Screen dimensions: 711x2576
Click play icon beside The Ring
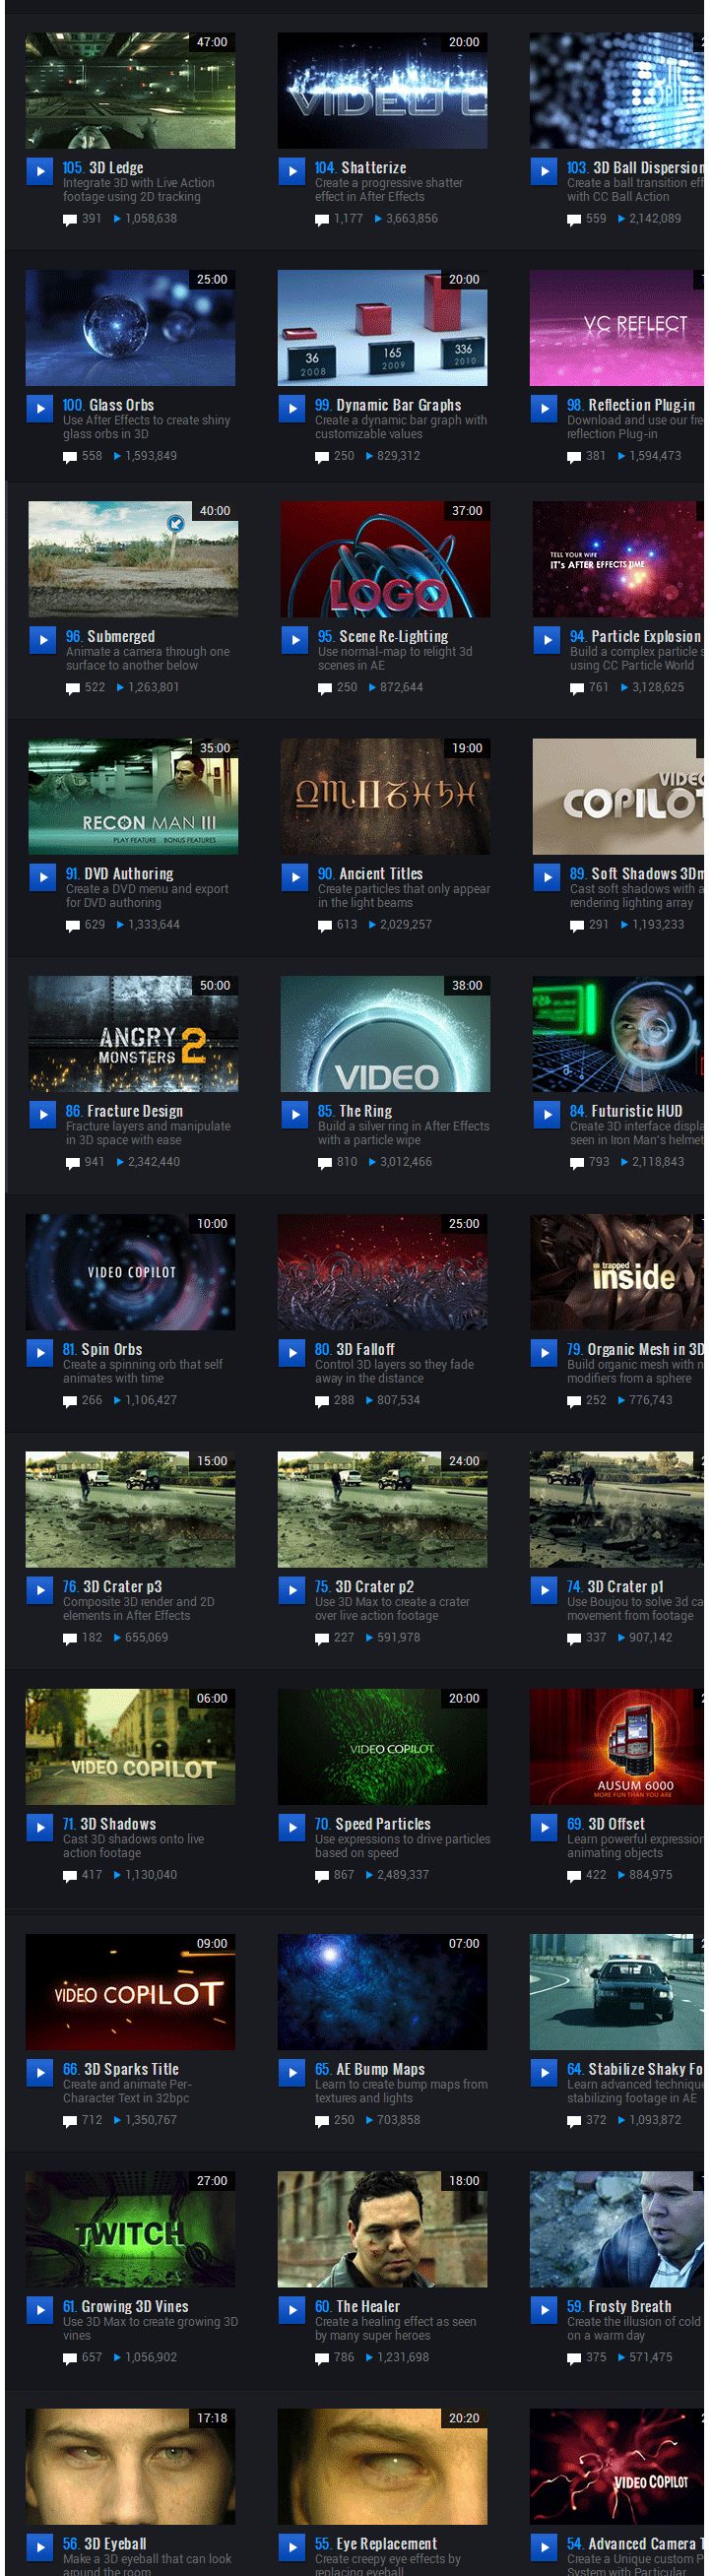tap(294, 1114)
